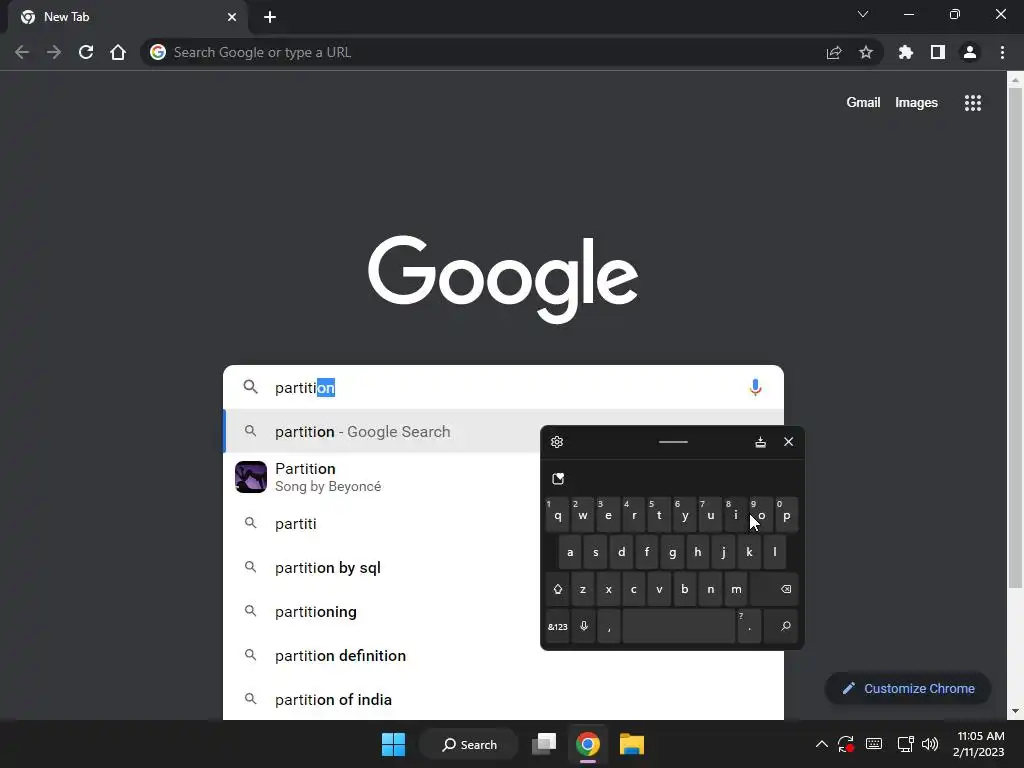Screen dimensions: 1024x768
Task: Click the network display tray icon
Action: point(905,744)
